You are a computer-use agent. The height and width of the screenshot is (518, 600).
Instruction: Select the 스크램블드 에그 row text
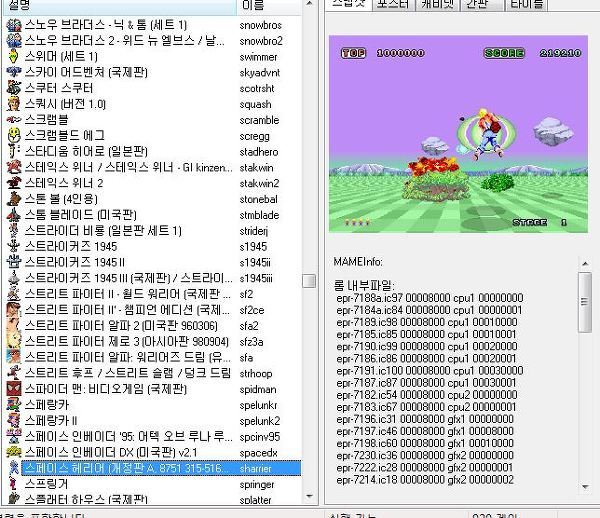pyautogui.click(x=64, y=135)
